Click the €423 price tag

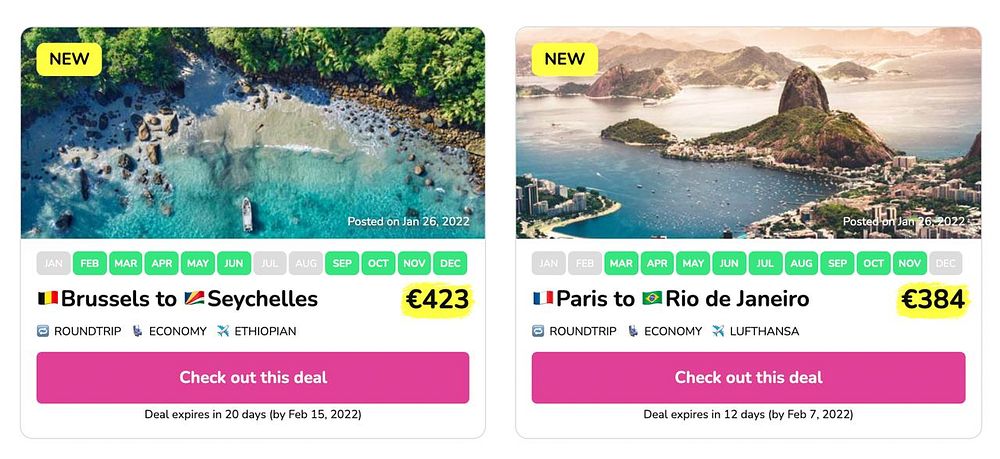click(437, 299)
